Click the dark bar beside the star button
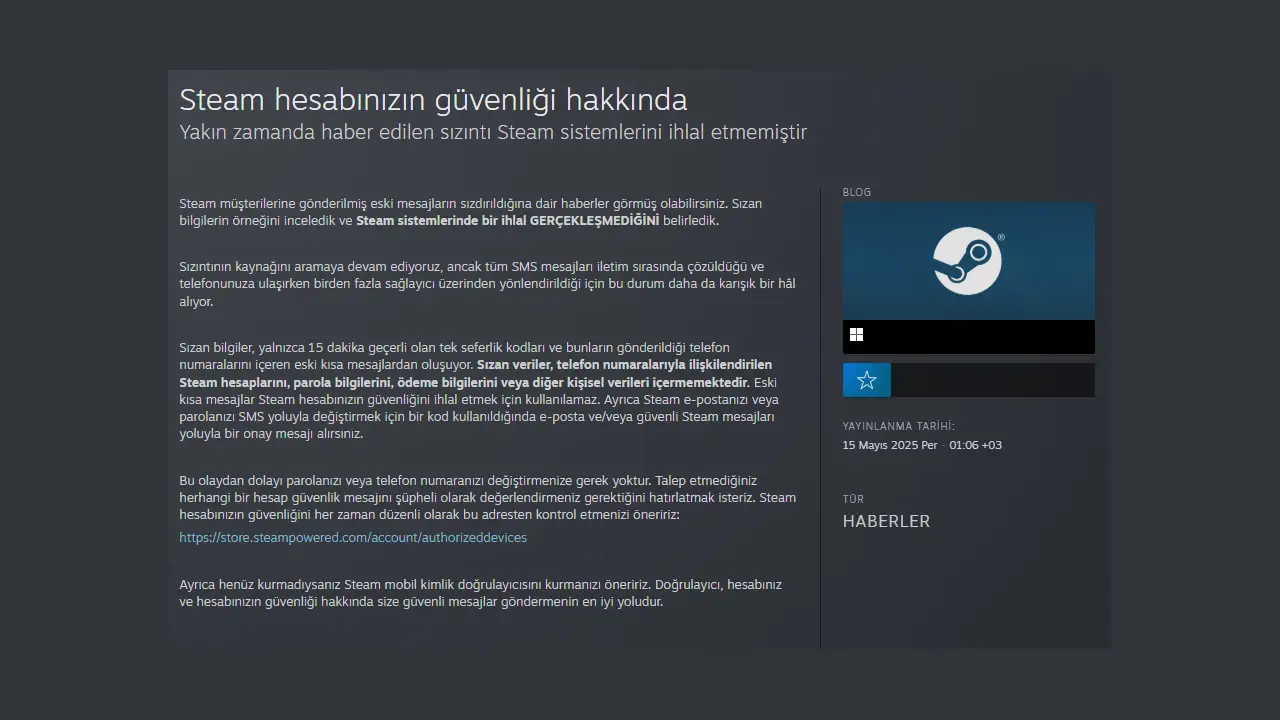The height and width of the screenshot is (720, 1280). click(x=993, y=380)
